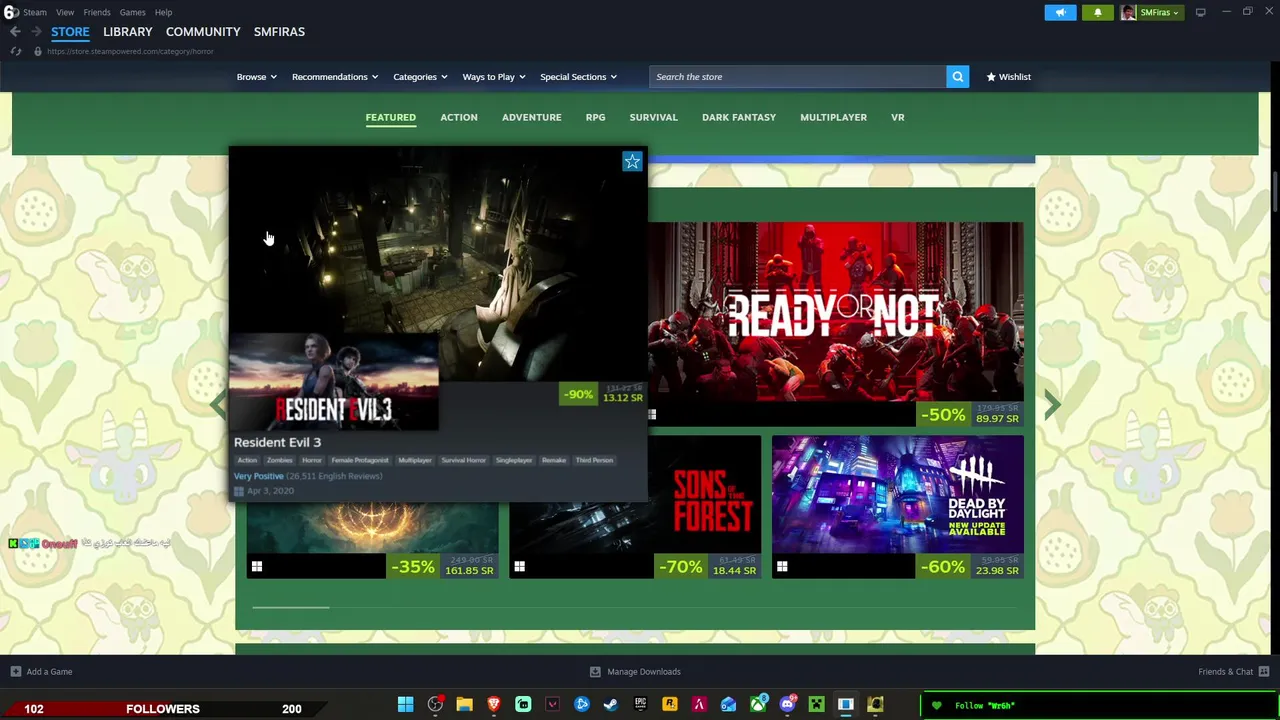The height and width of the screenshot is (720, 1280).
Task: Launch Brave browser from the taskbar
Action: click(493, 705)
